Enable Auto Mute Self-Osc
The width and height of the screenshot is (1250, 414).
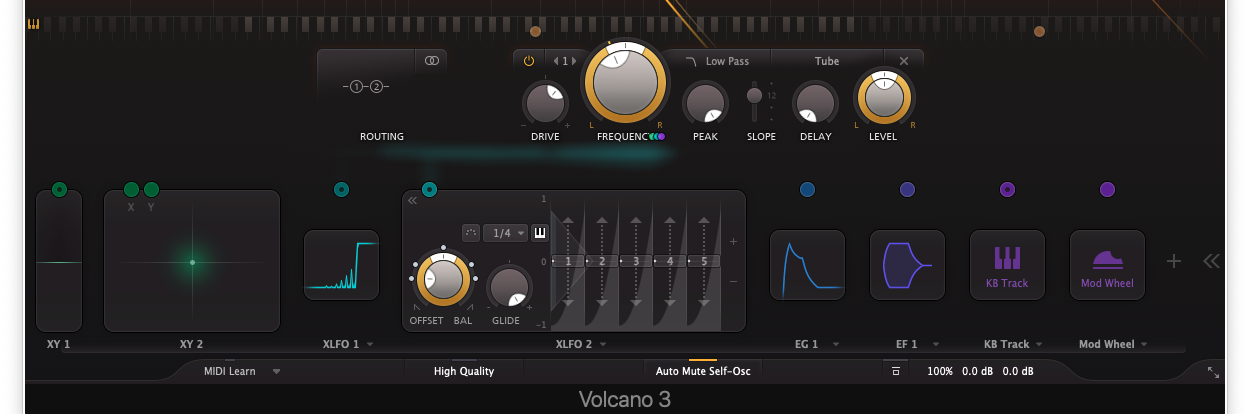coord(702,371)
